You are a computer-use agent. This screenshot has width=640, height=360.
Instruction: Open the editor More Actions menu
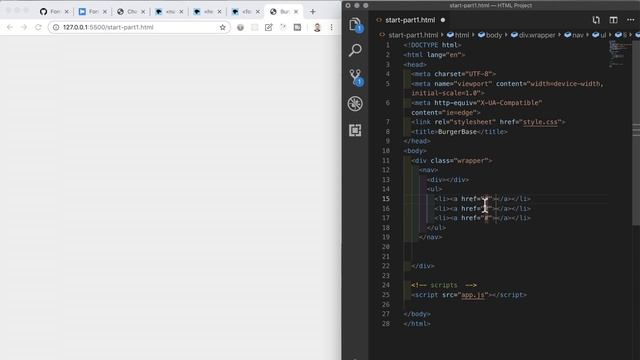click(x=631, y=20)
